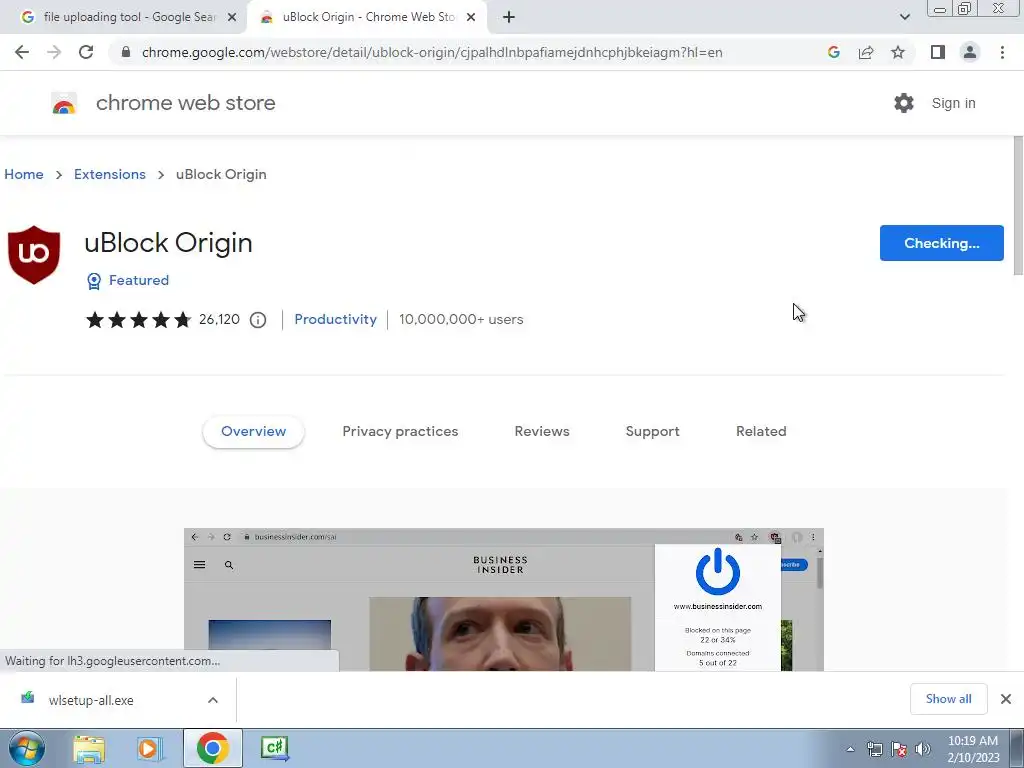This screenshot has width=1024, height=768.
Task: Switch to uBlock Origin Chrome Web Store tab
Action: (x=366, y=17)
